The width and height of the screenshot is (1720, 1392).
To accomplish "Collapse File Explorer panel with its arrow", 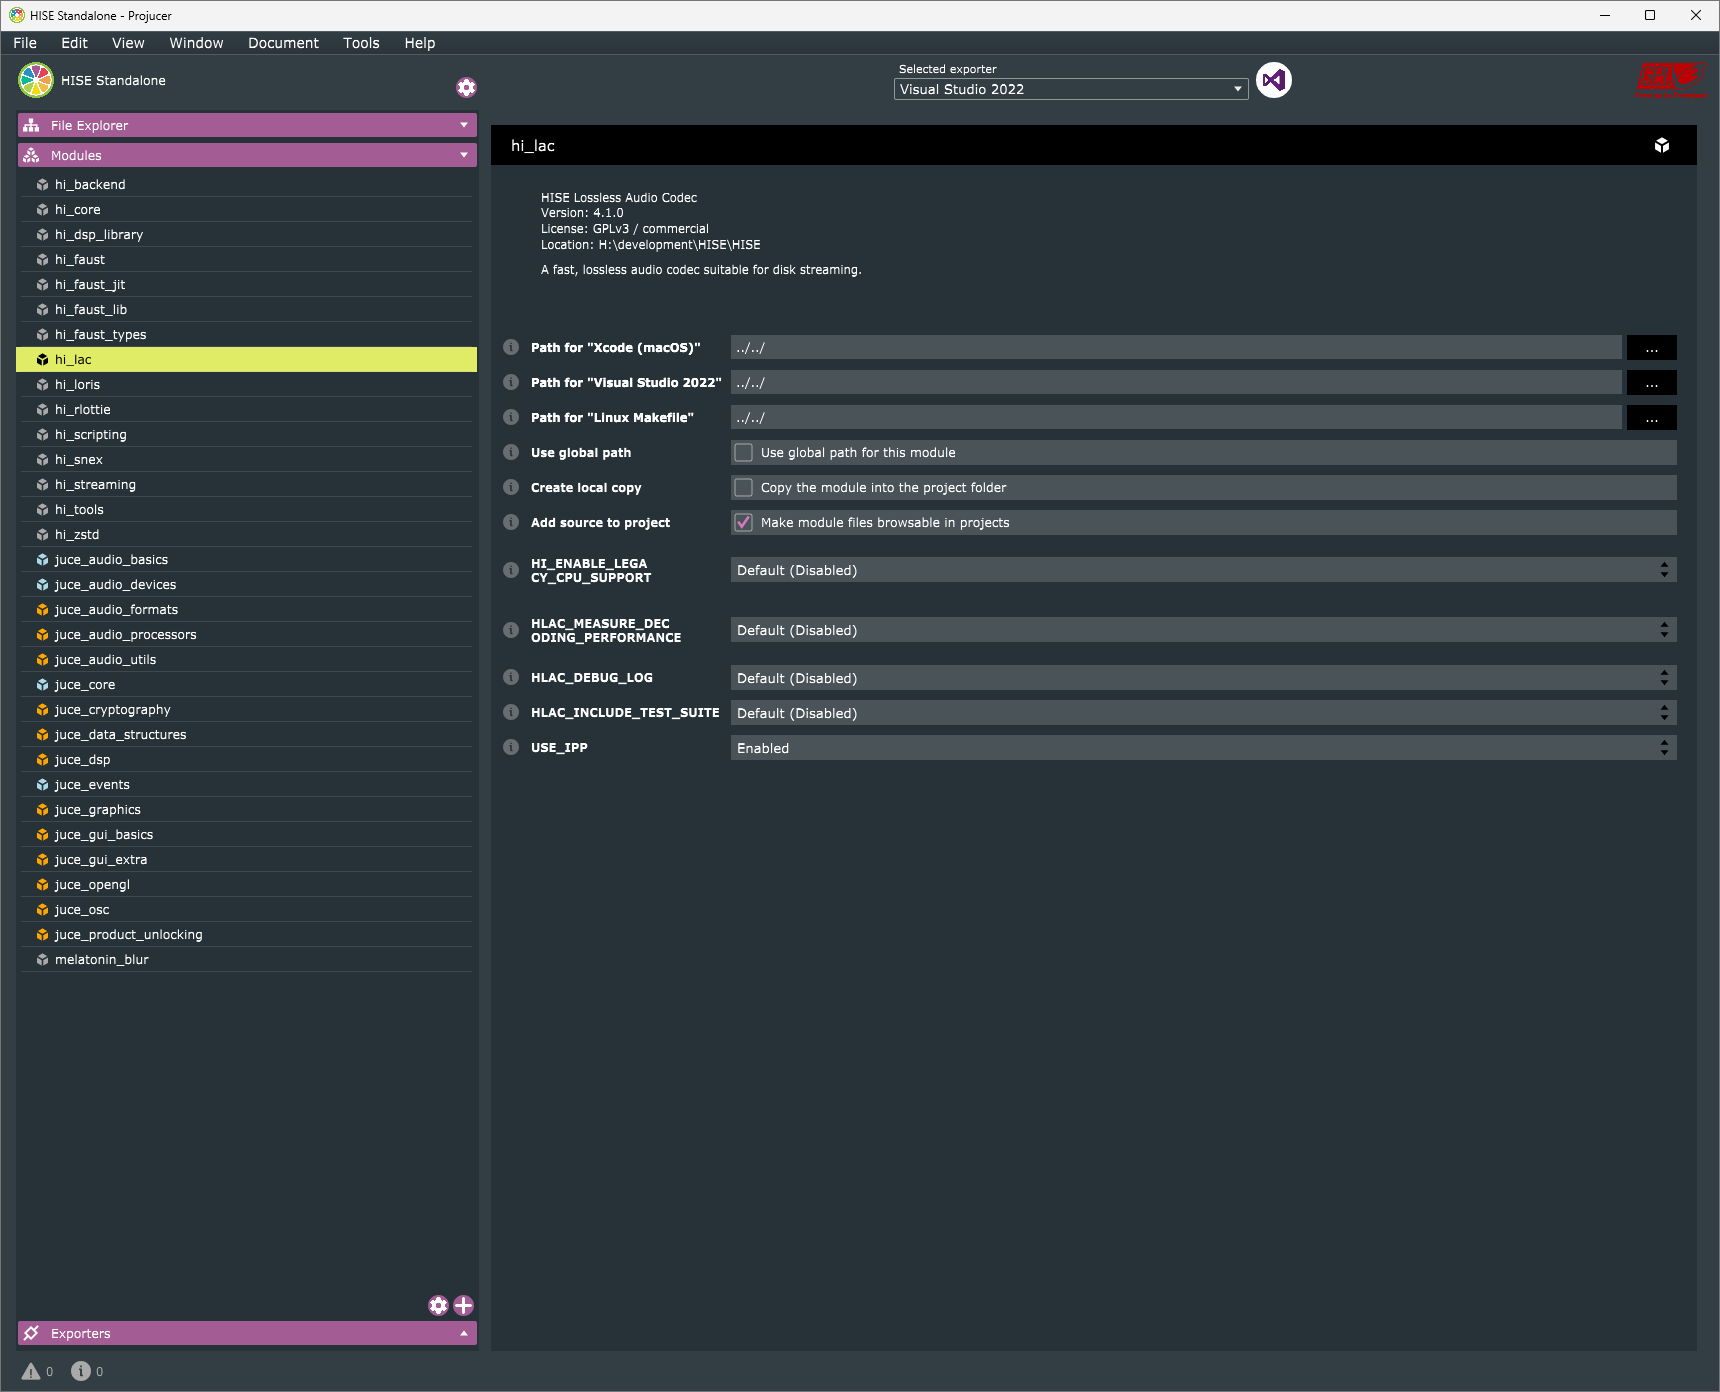I will 464,126.
